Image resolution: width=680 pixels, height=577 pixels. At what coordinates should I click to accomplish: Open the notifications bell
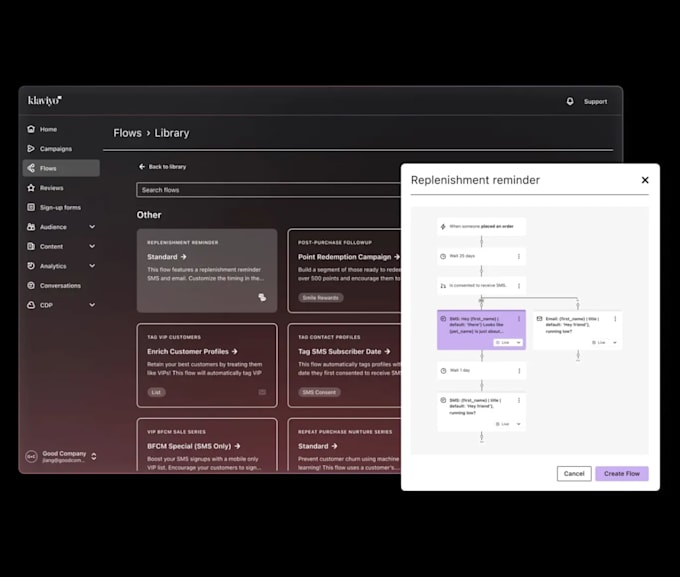pos(570,101)
